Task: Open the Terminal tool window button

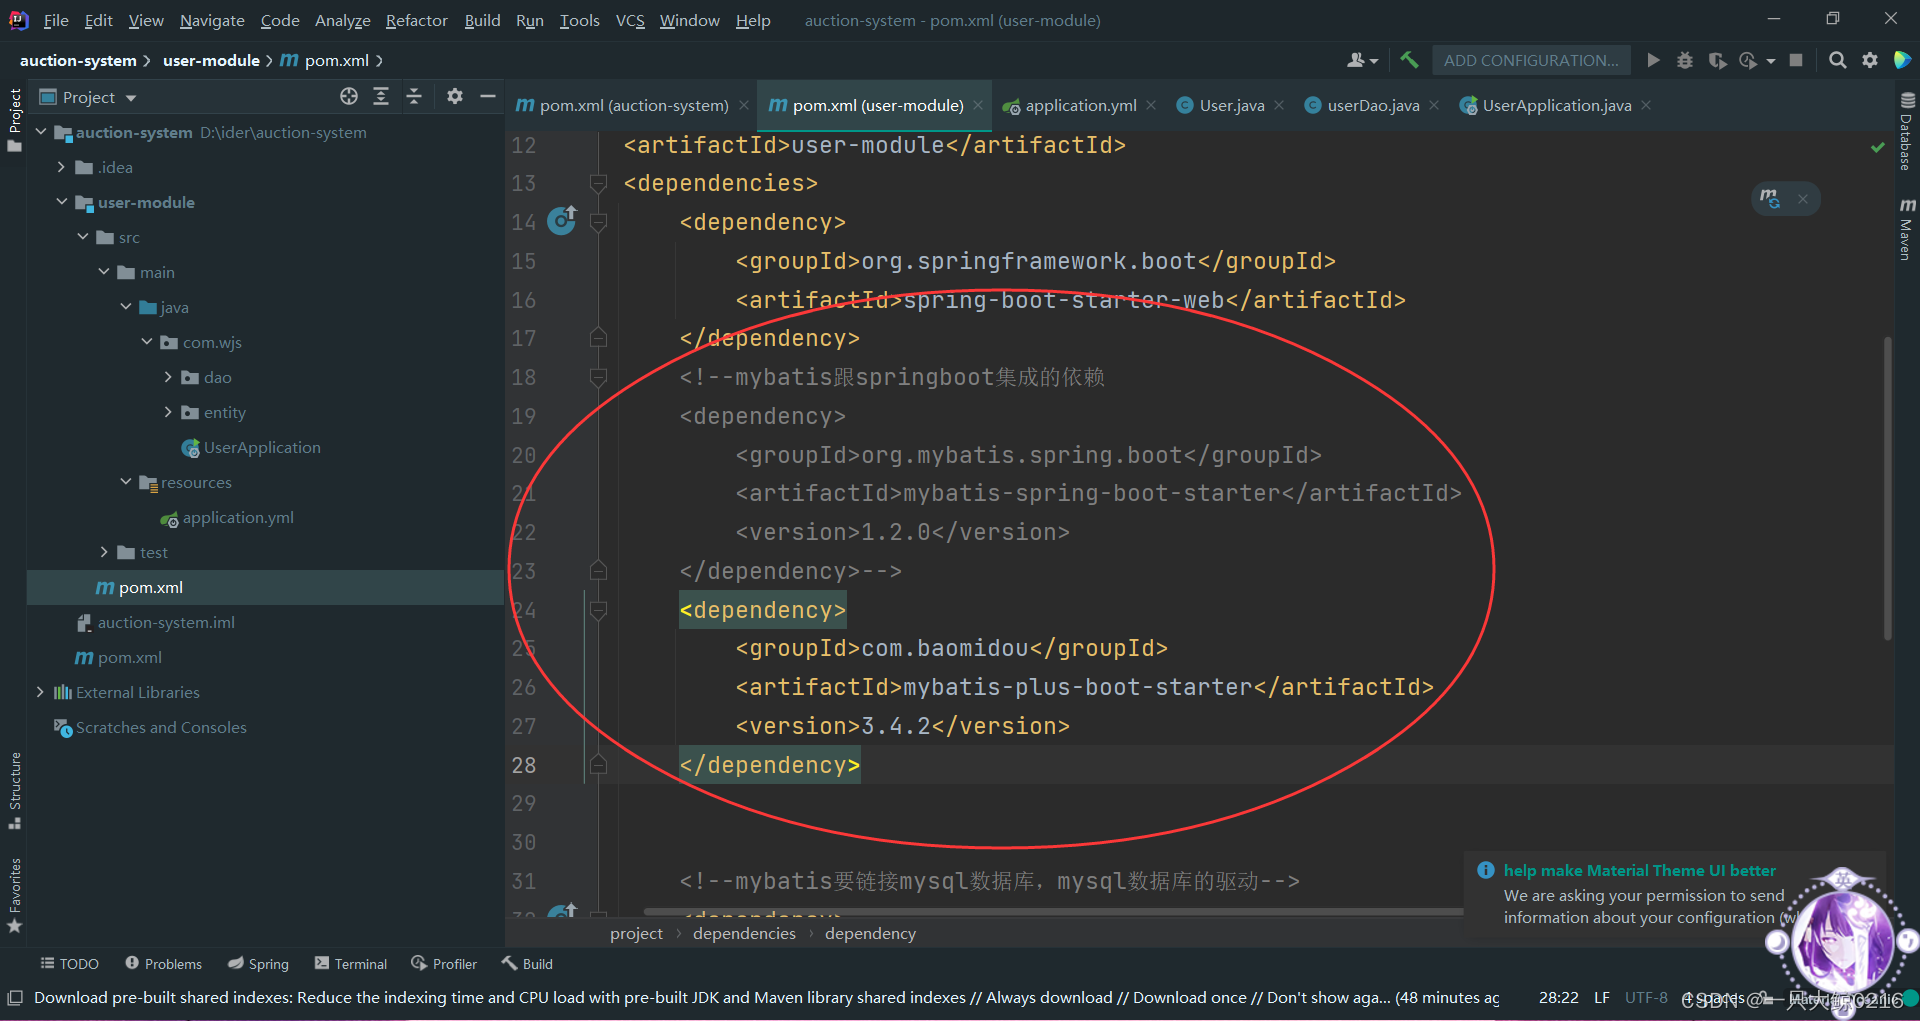Action: 350,964
